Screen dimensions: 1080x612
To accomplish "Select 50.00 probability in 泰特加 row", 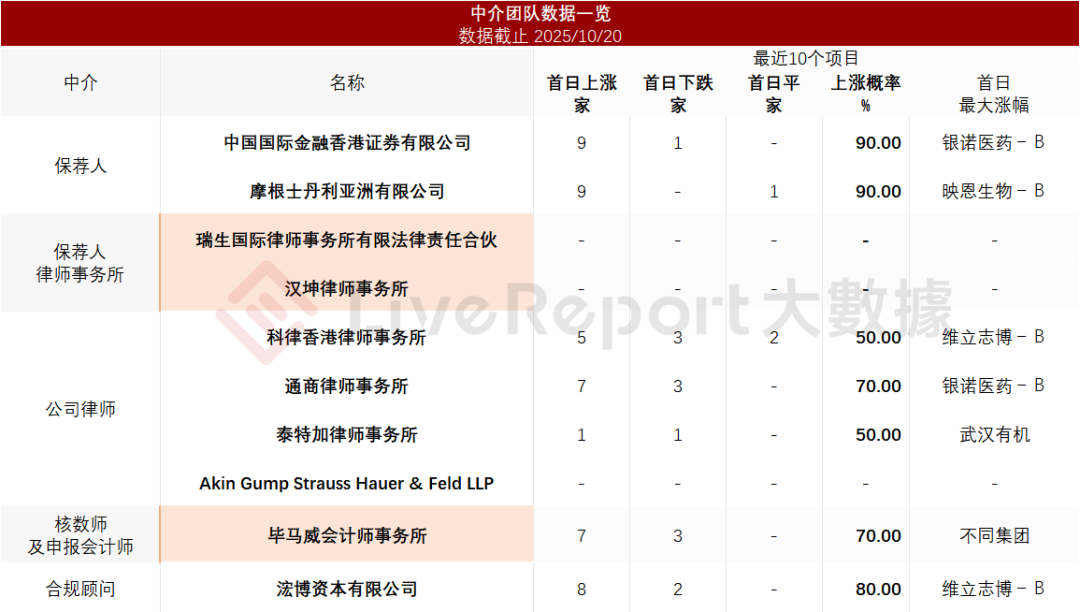I will pos(878,436).
